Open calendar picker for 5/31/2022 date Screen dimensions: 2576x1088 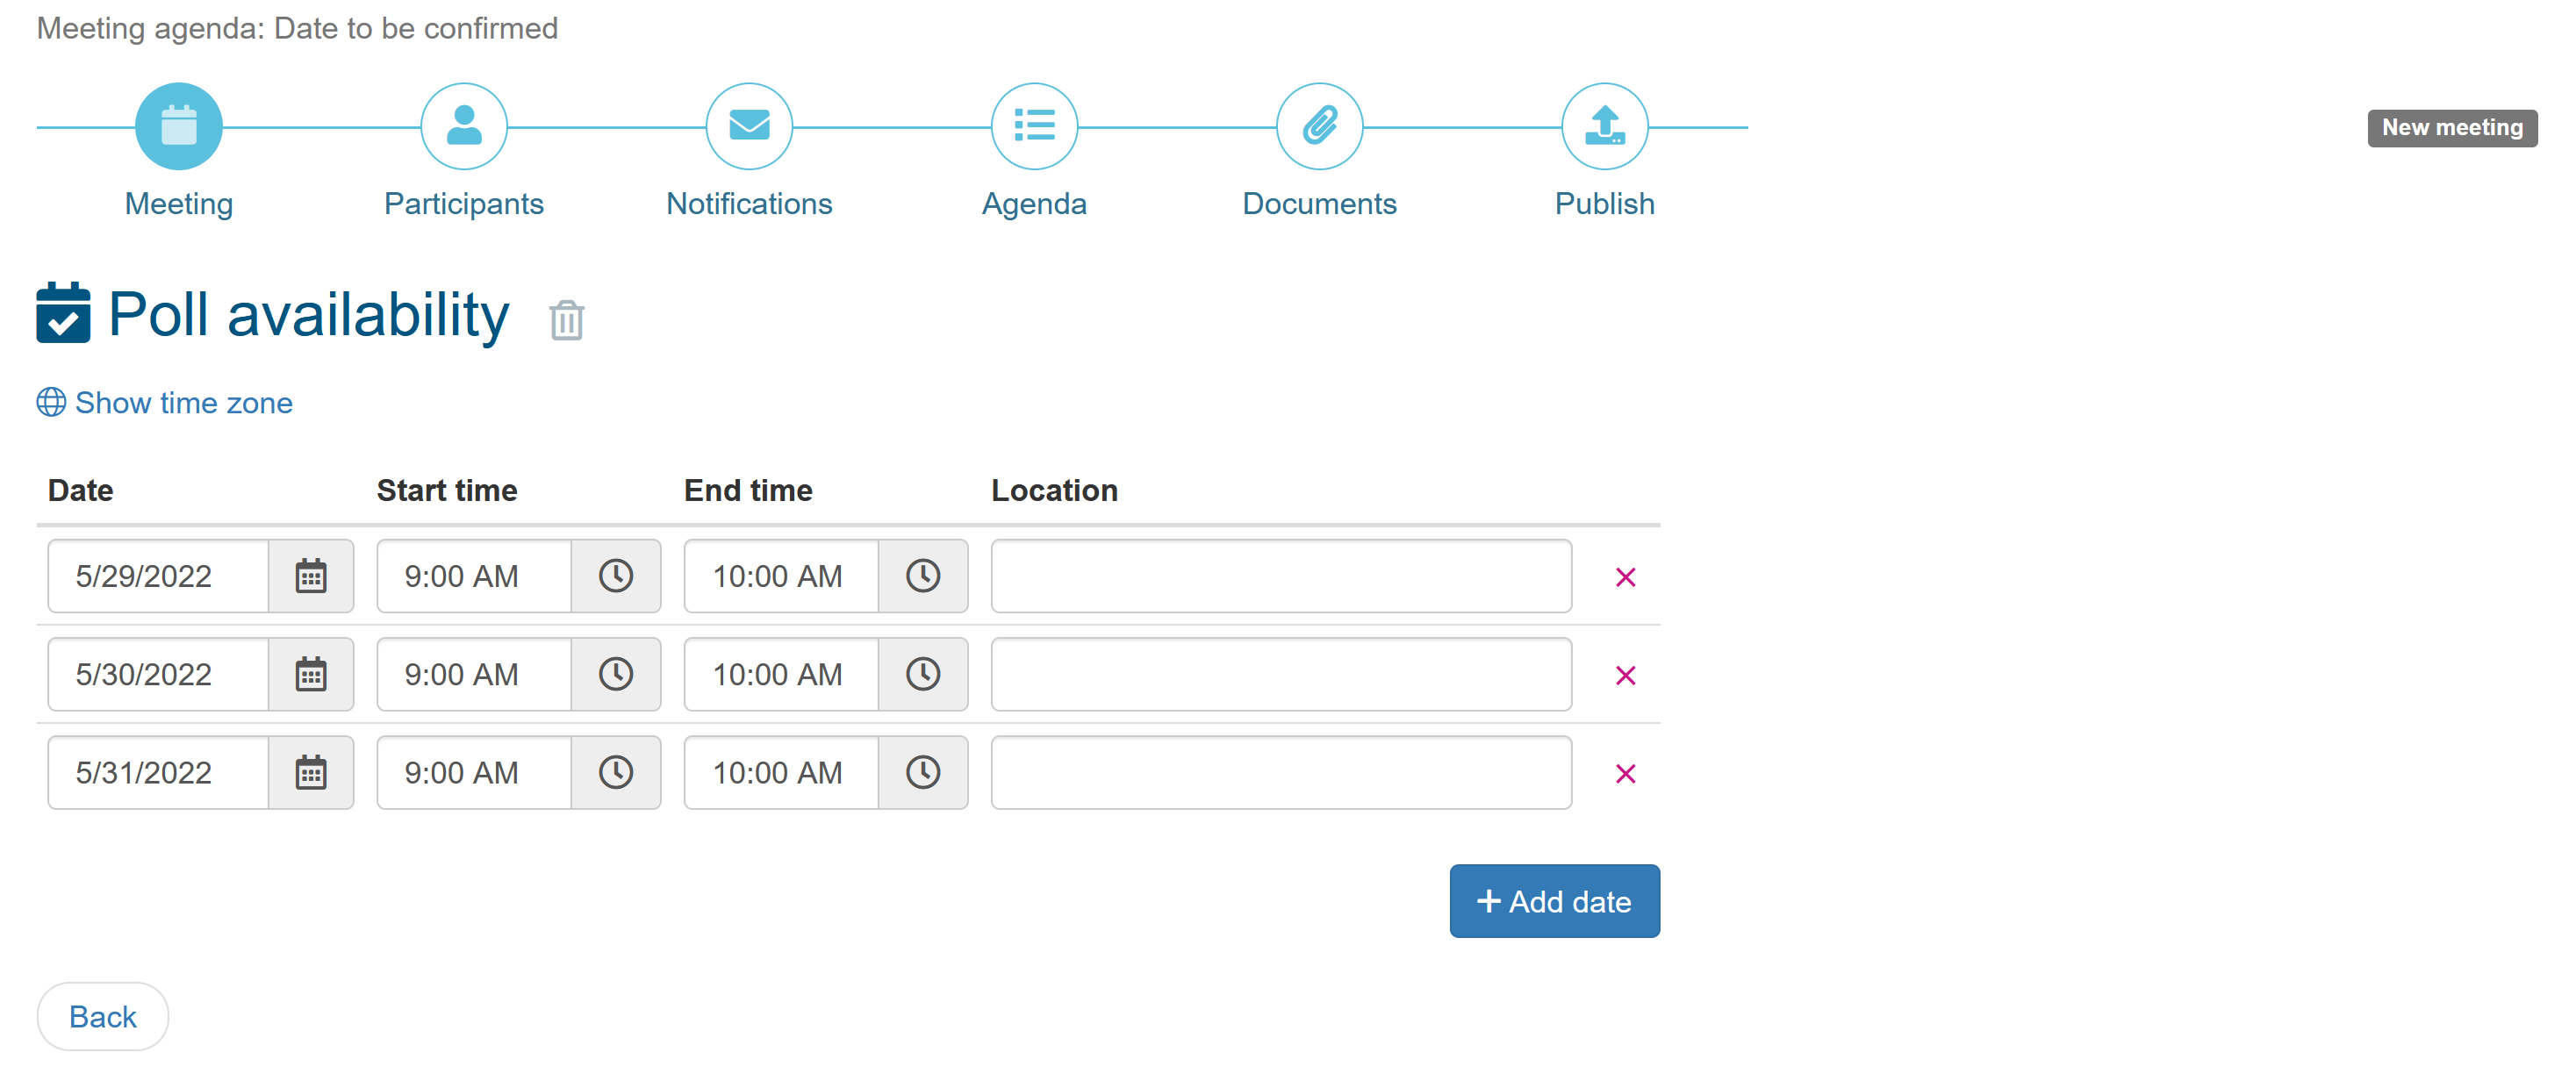tap(311, 773)
